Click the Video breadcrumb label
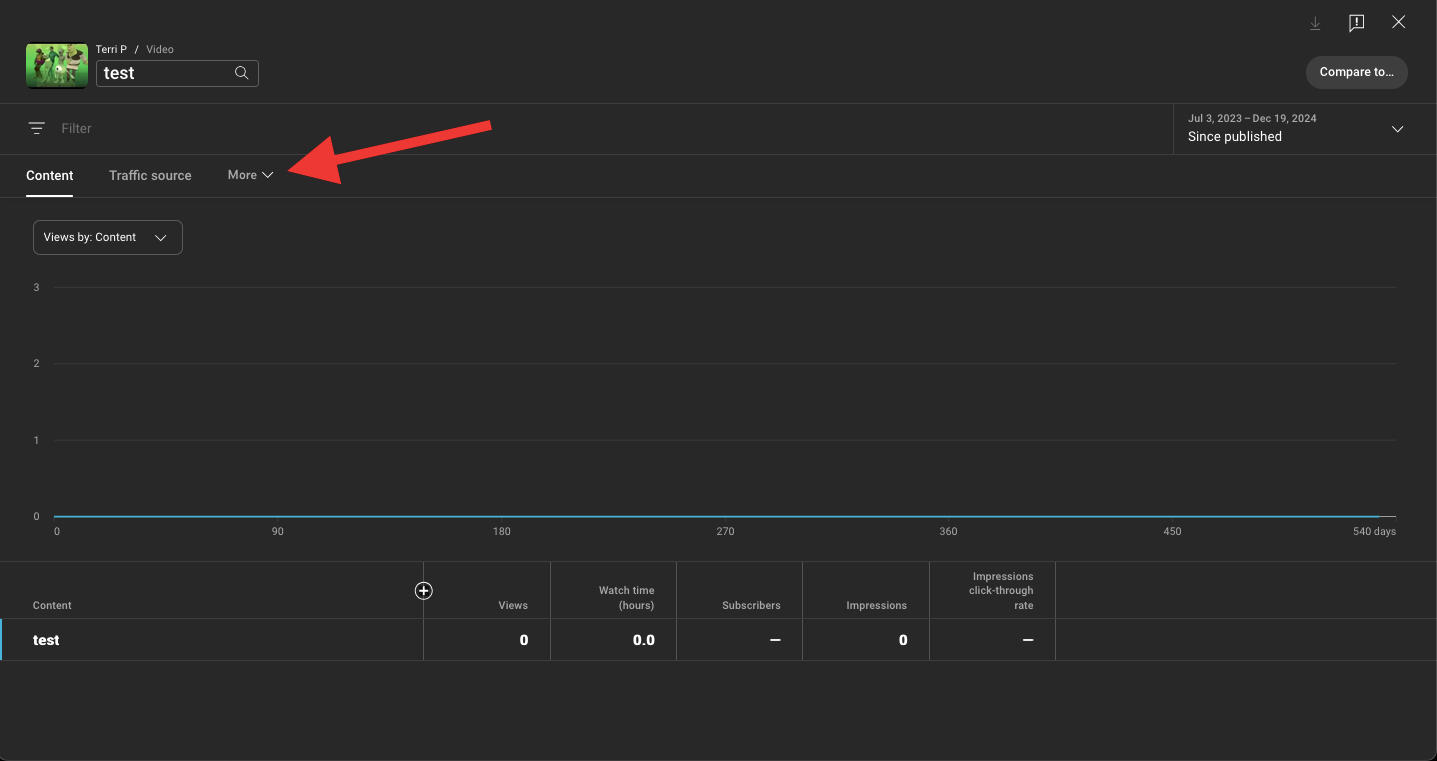This screenshot has width=1437, height=761. [x=159, y=49]
